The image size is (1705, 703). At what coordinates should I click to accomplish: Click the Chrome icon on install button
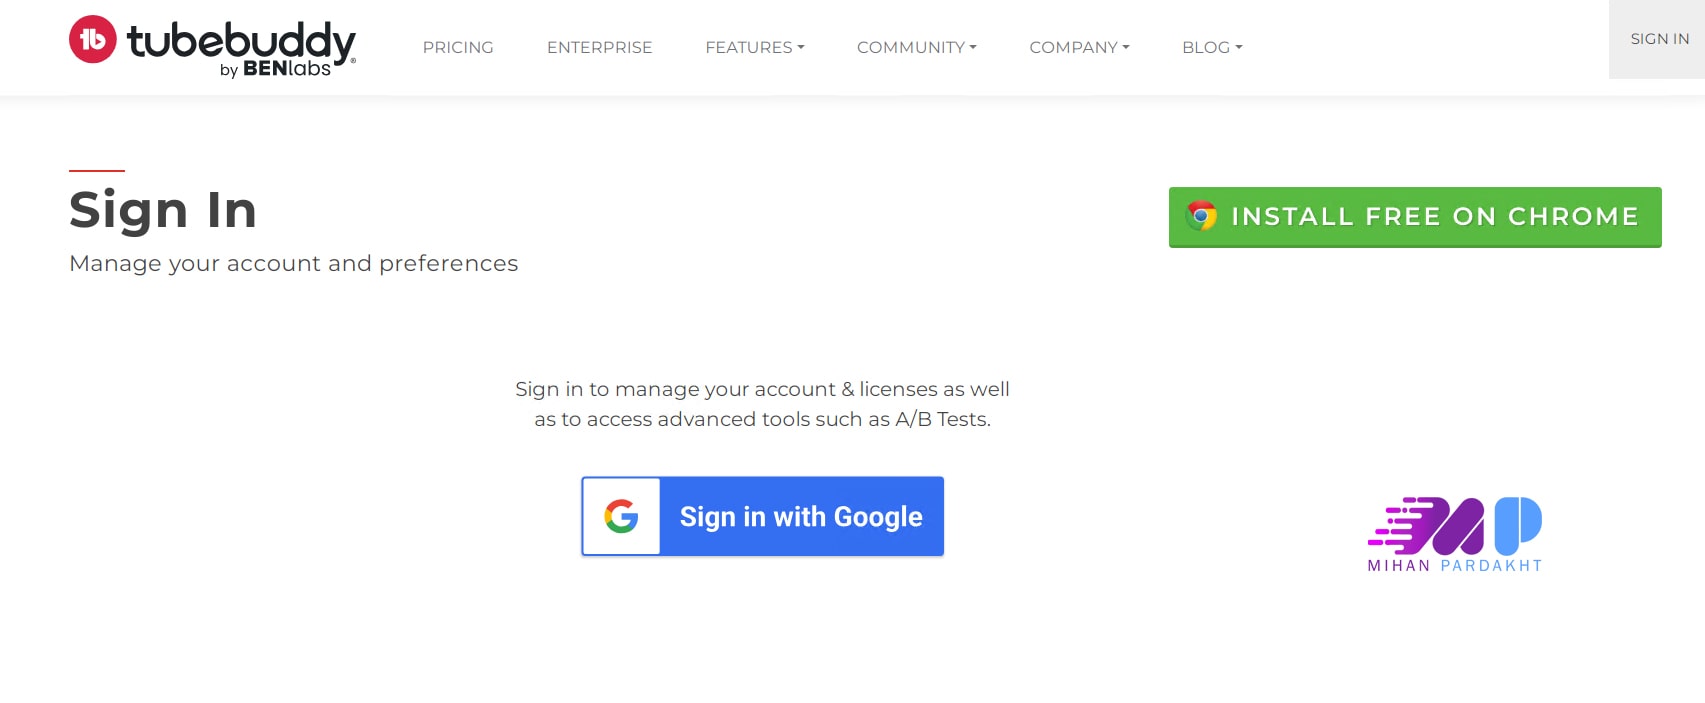pyautogui.click(x=1201, y=216)
